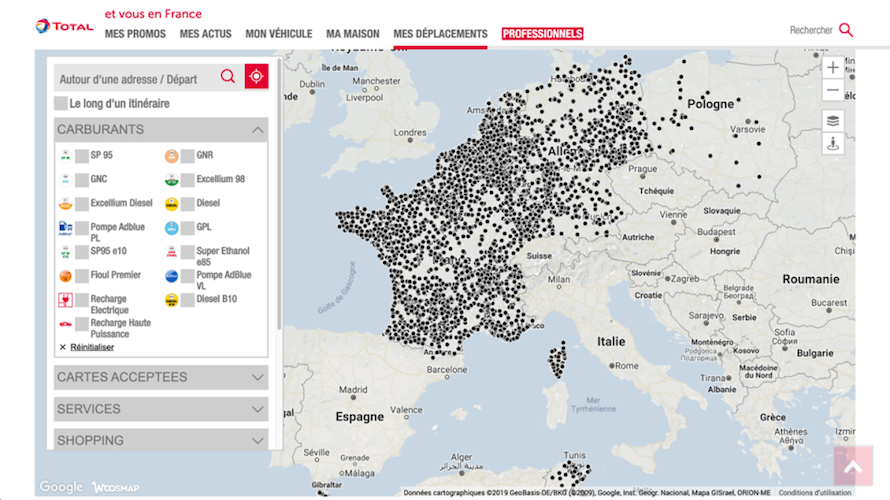The image size is (890, 500).
Task: Open the Ma Maison menu
Action: 352,34
